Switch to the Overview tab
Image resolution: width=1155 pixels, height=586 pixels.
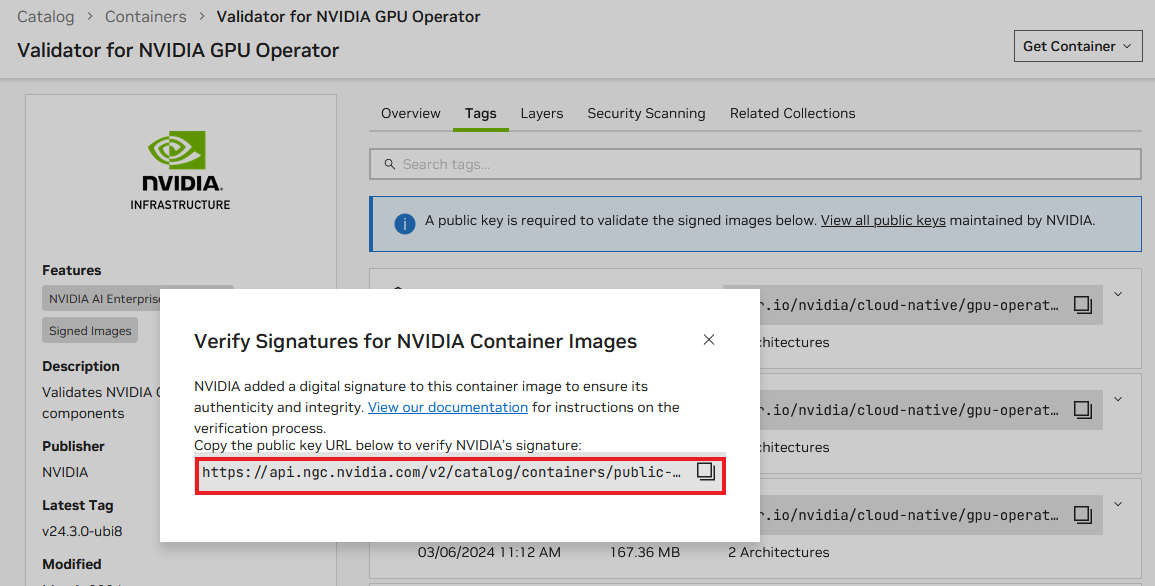tap(410, 113)
